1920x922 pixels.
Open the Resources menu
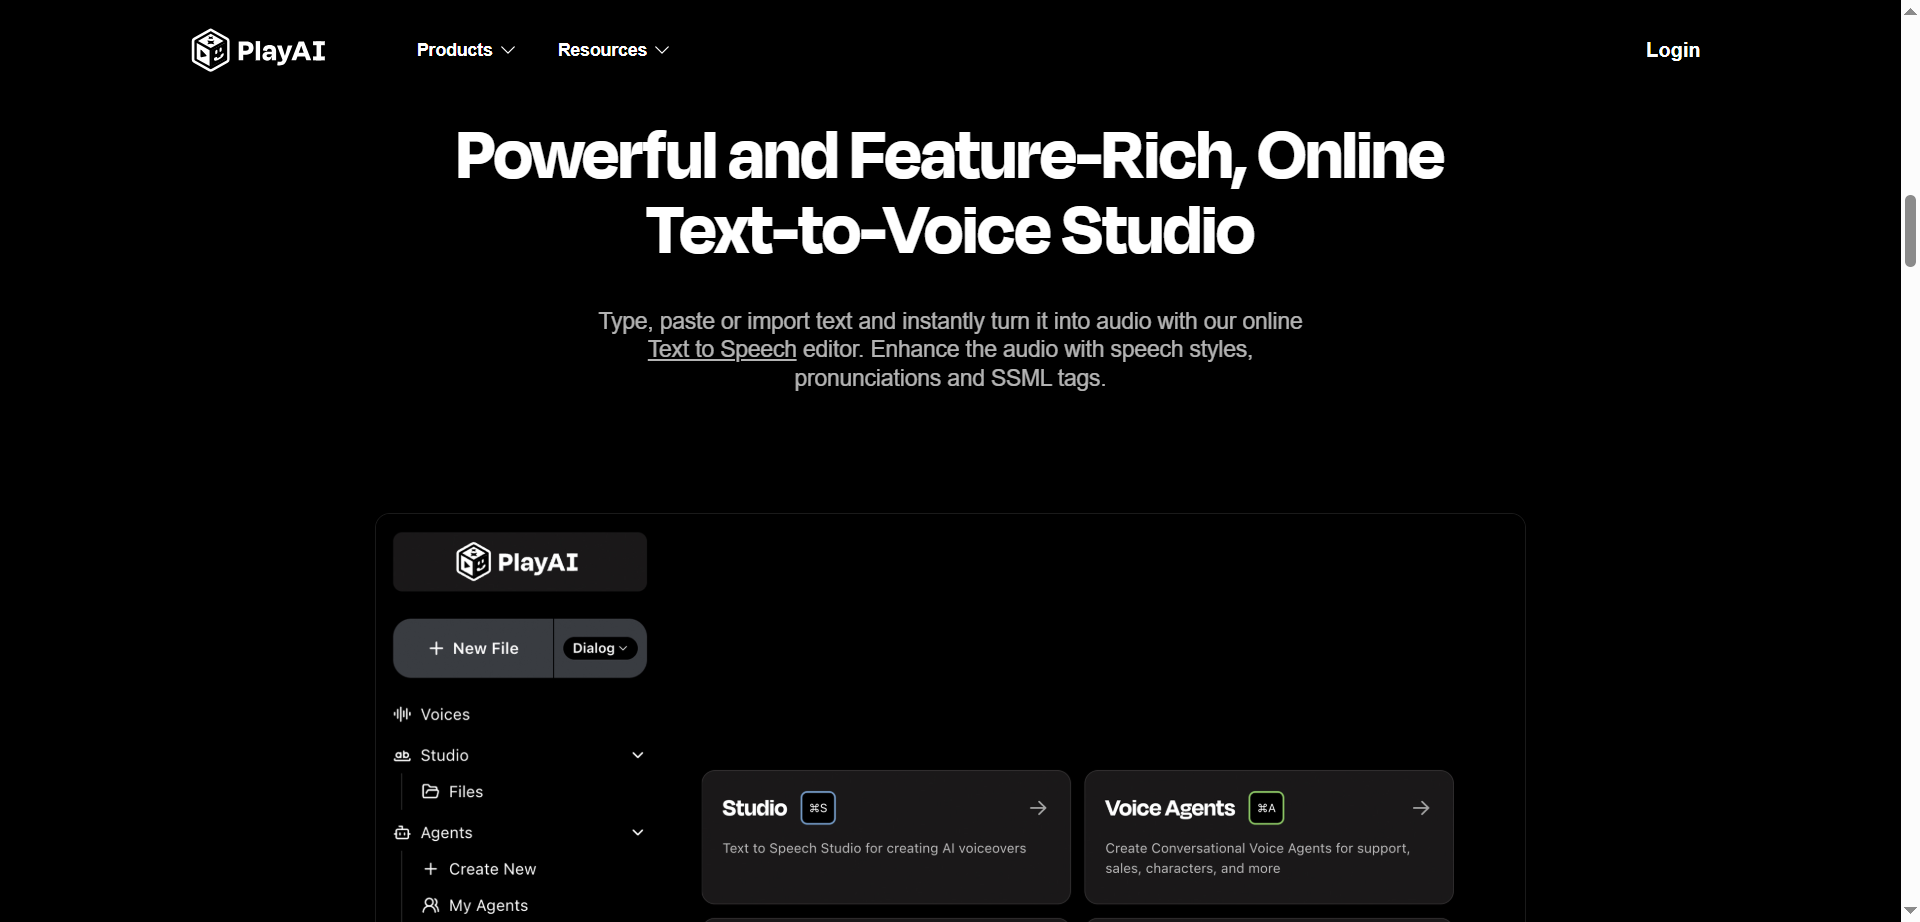(612, 49)
